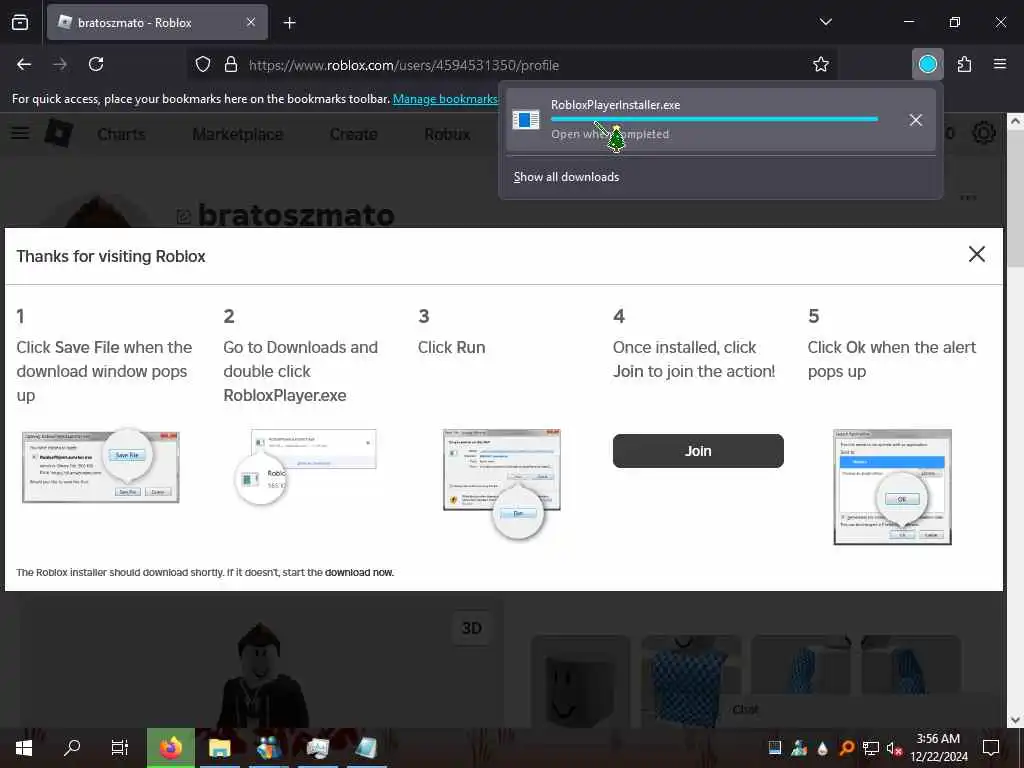Click the Ok alert step illustration
Image resolution: width=1024 pixels, height=768 pixels.
(x=892, y=487)
